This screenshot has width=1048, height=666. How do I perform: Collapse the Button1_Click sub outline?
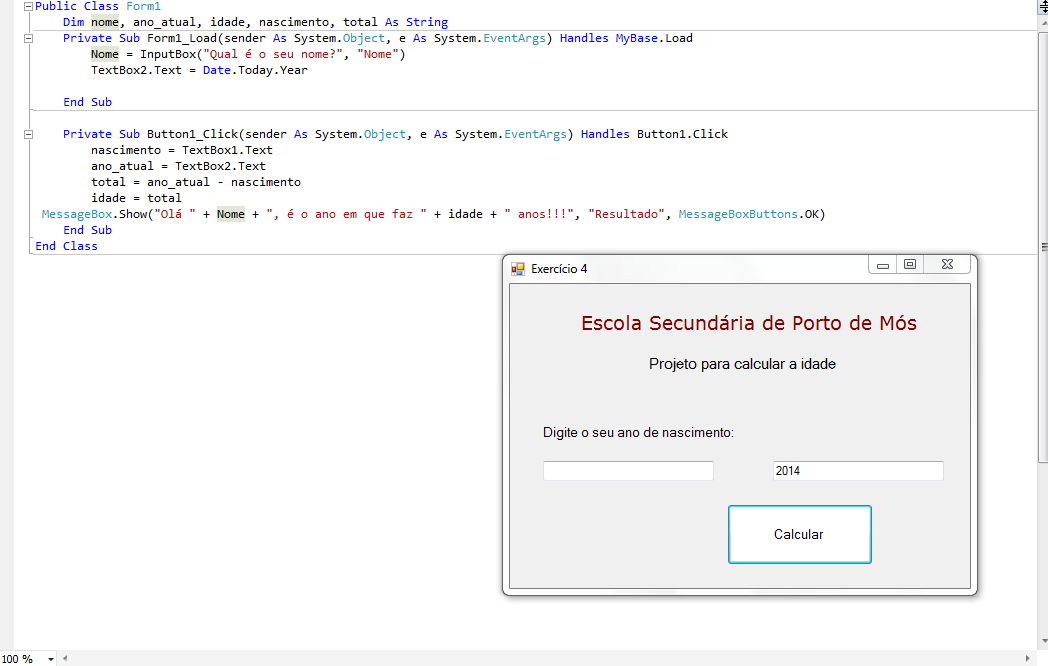pos(28,134)
